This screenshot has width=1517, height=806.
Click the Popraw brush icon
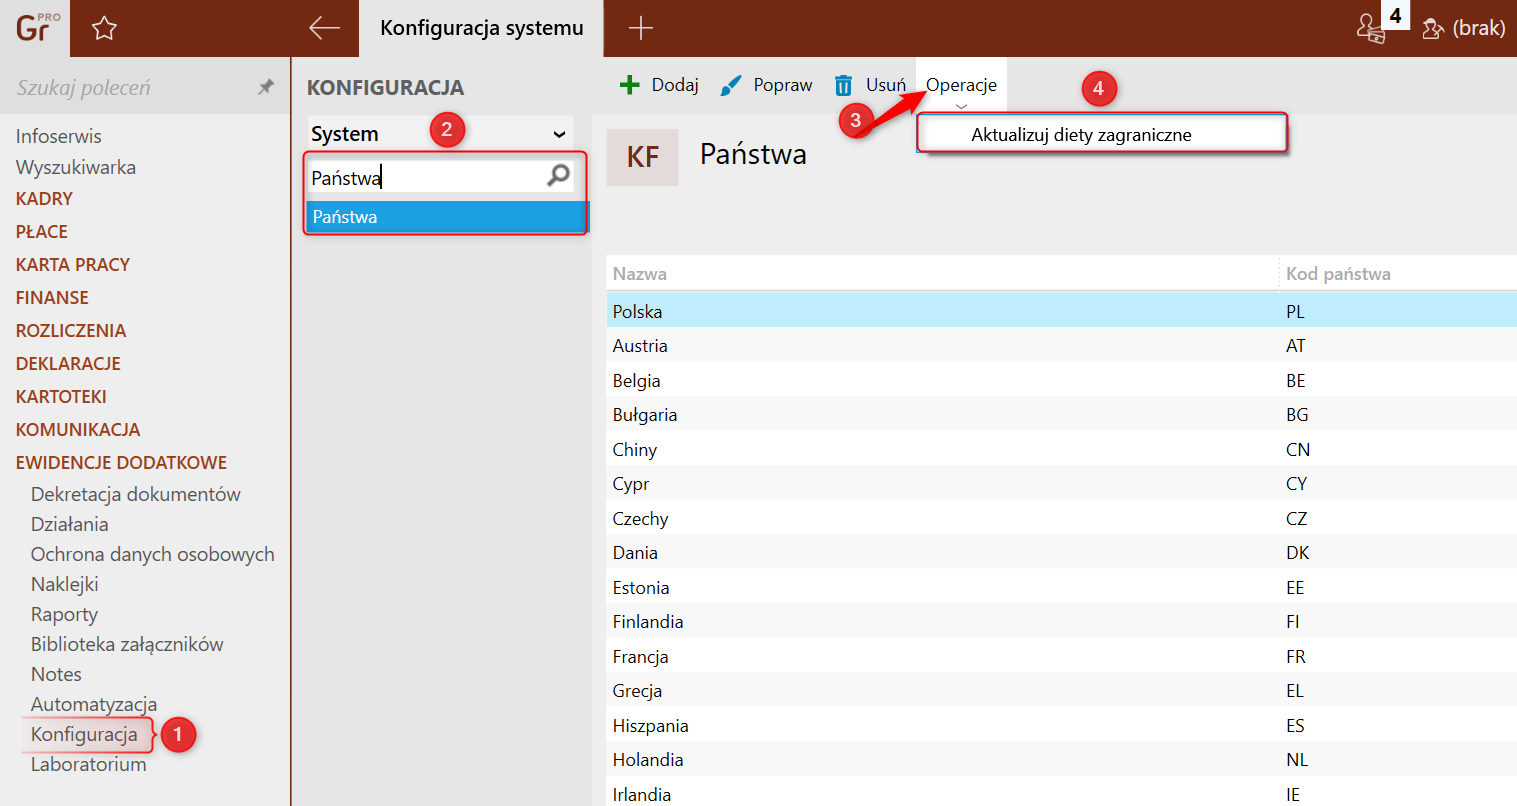point(731,85)
